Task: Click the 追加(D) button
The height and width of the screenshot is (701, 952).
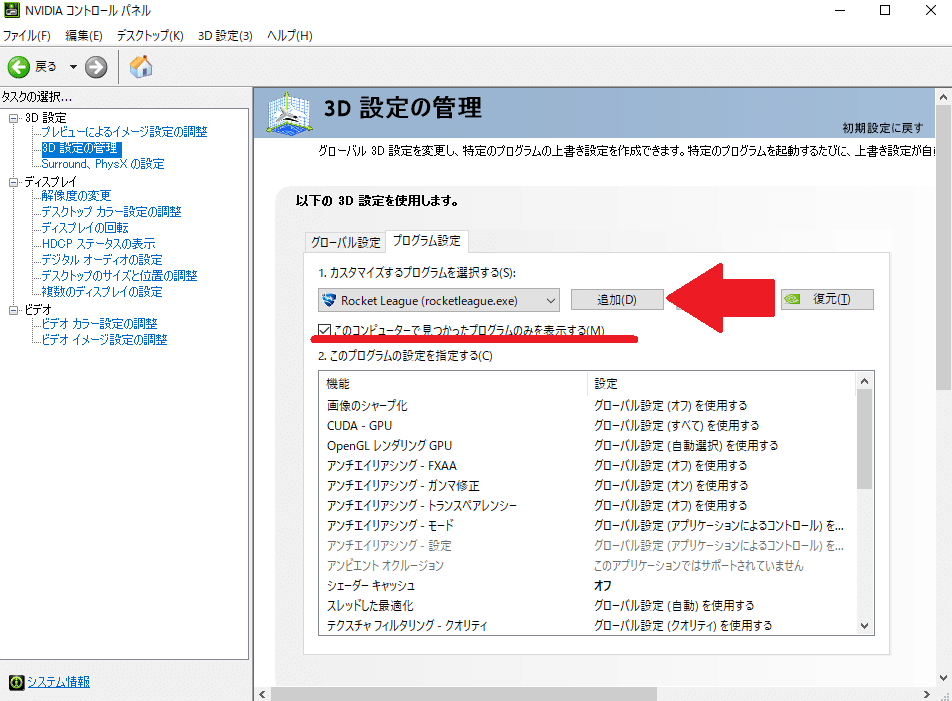Action: click(x=617, y=300)
